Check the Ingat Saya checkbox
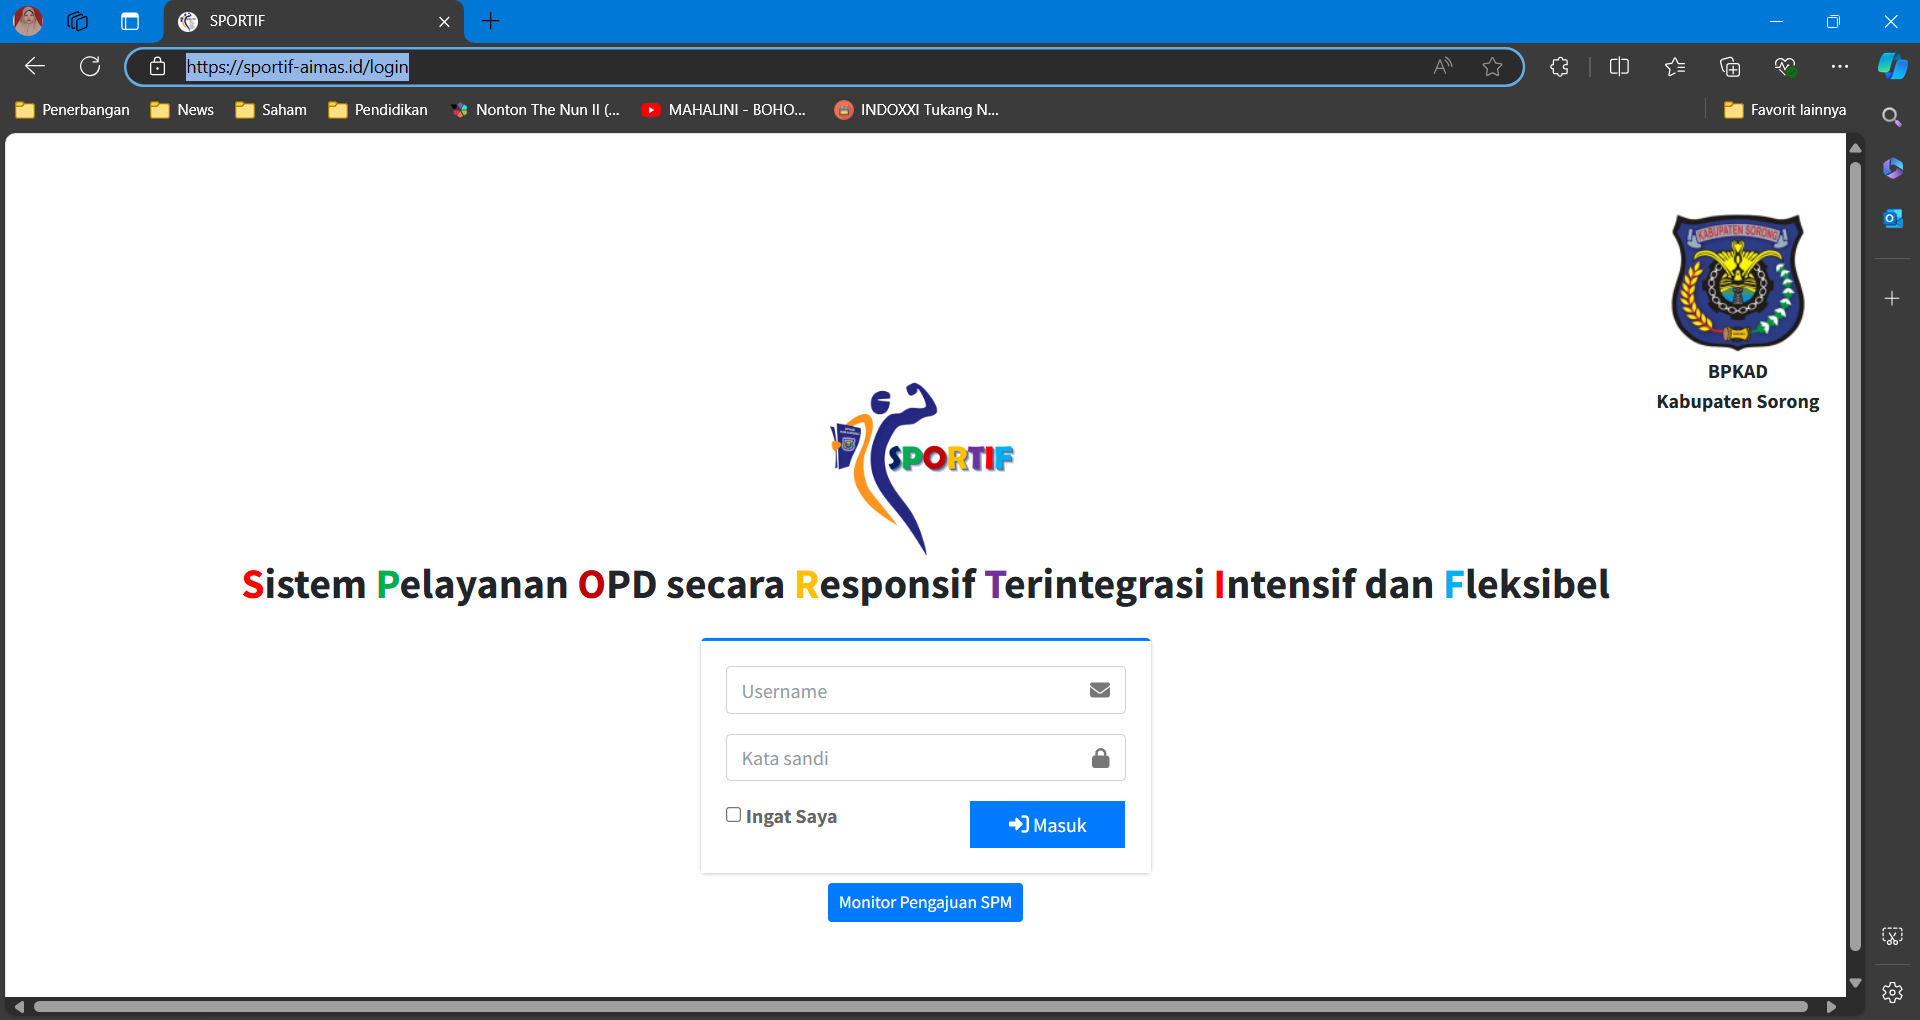 (x=733, y=815)
